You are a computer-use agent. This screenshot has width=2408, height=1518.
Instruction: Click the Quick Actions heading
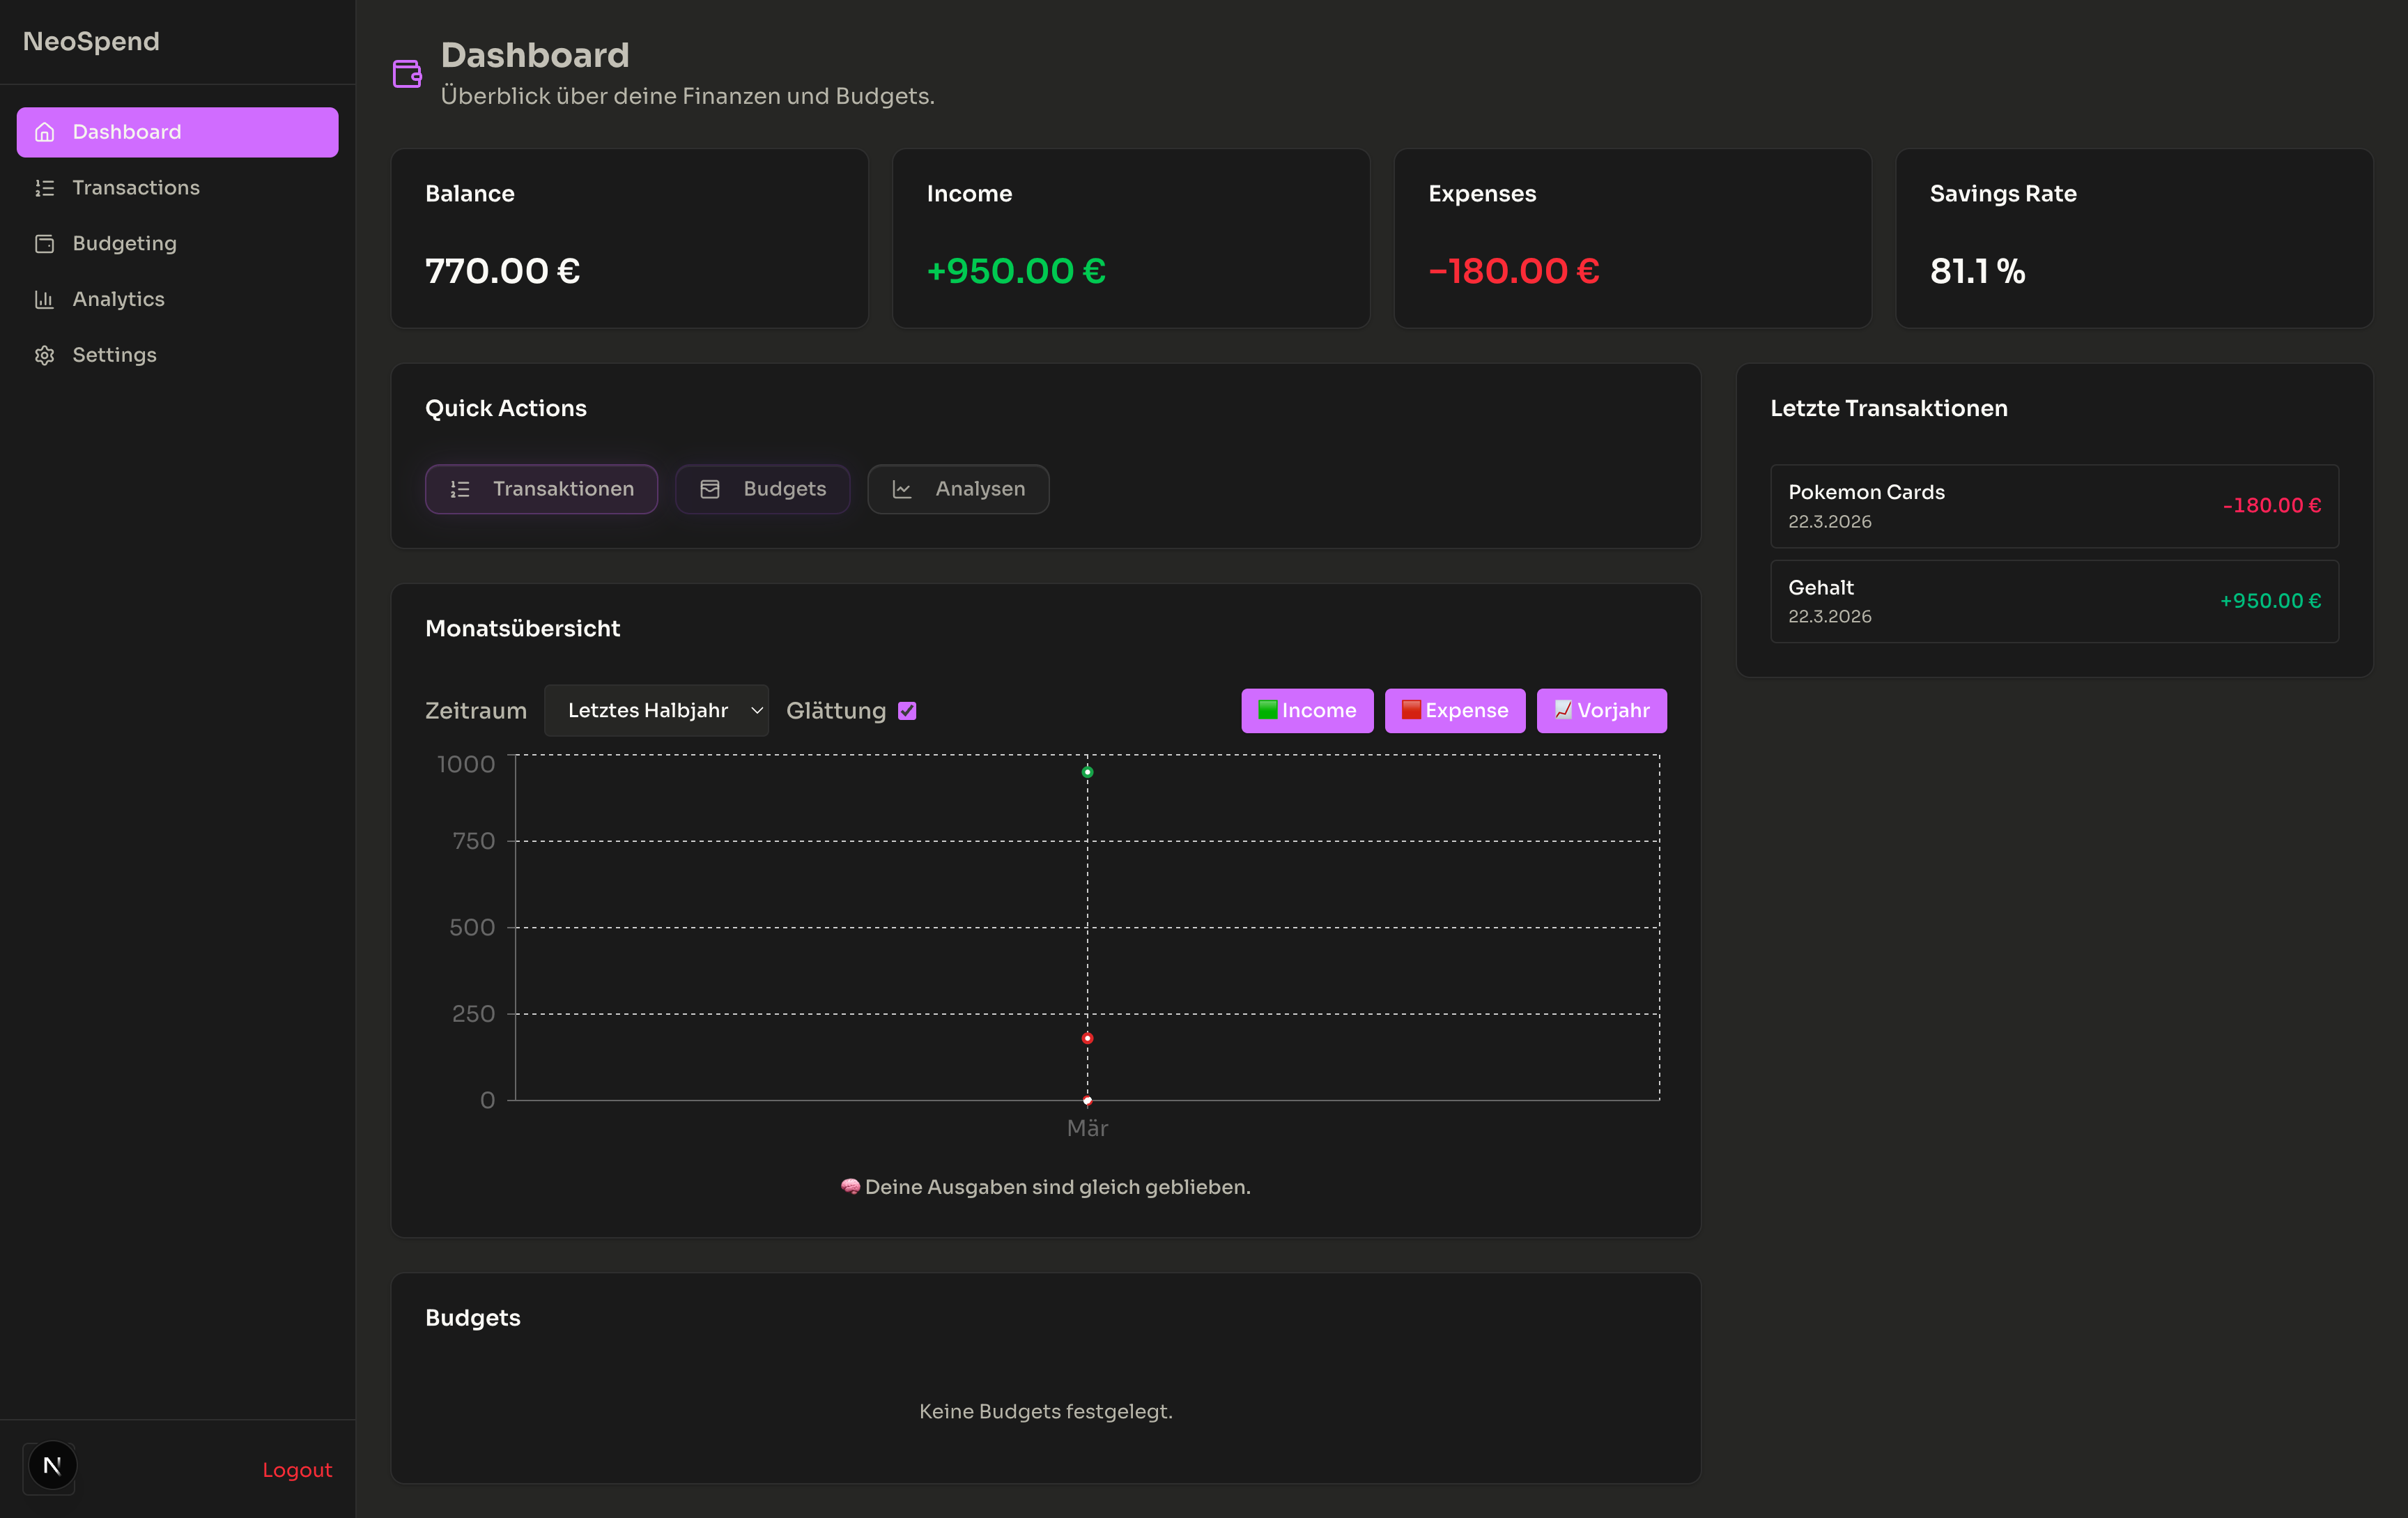tap(506, 408)
